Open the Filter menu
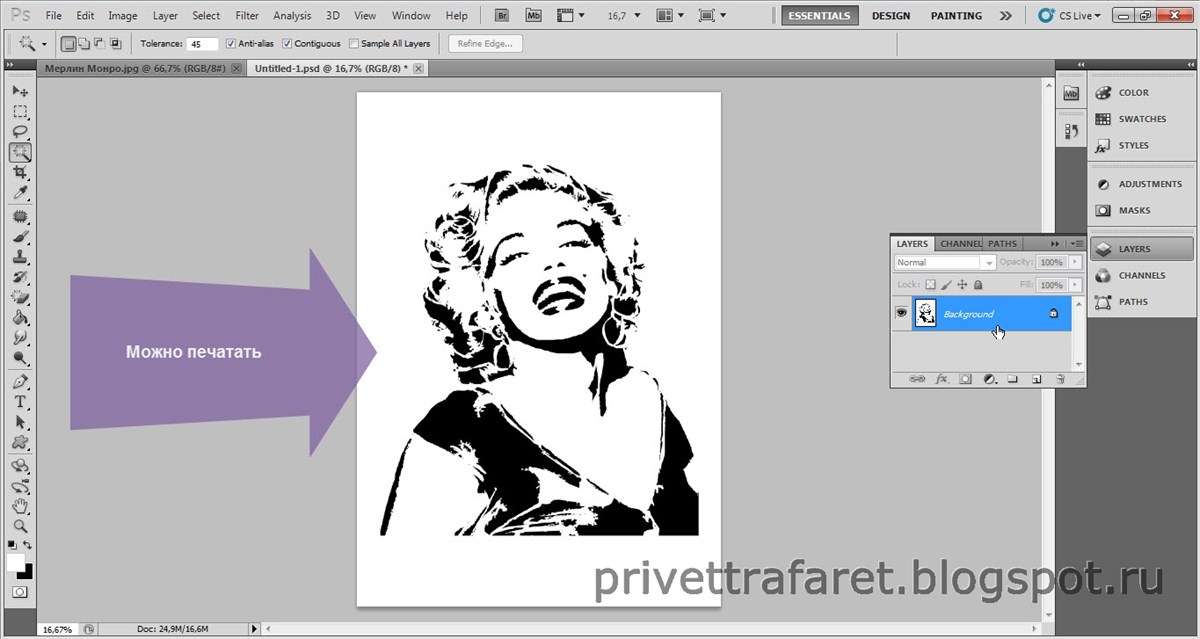This screenshot has width=1200, height=639. point(247,16)
